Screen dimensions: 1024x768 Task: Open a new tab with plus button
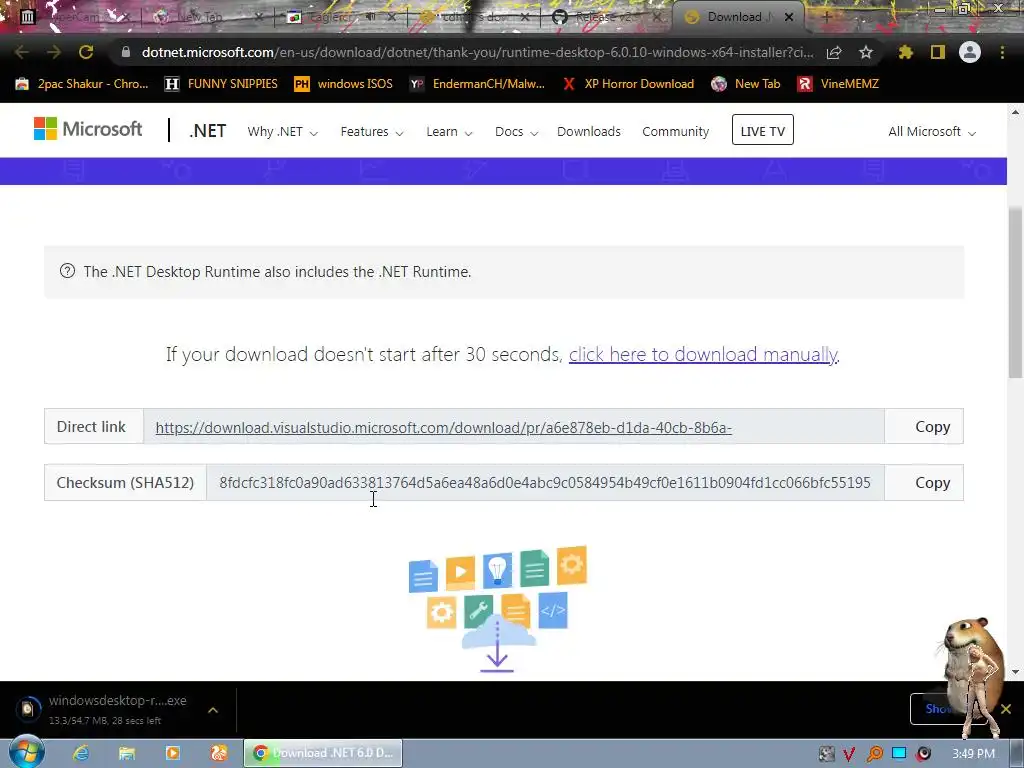tap(826, 17)
